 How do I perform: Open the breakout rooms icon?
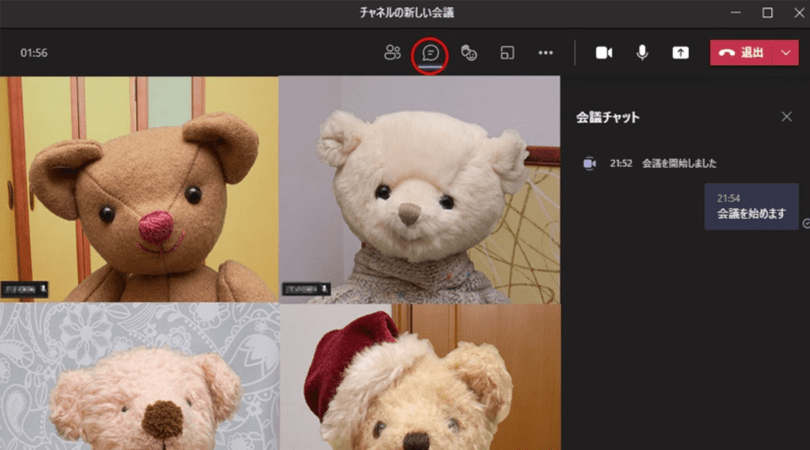(507, 53)
